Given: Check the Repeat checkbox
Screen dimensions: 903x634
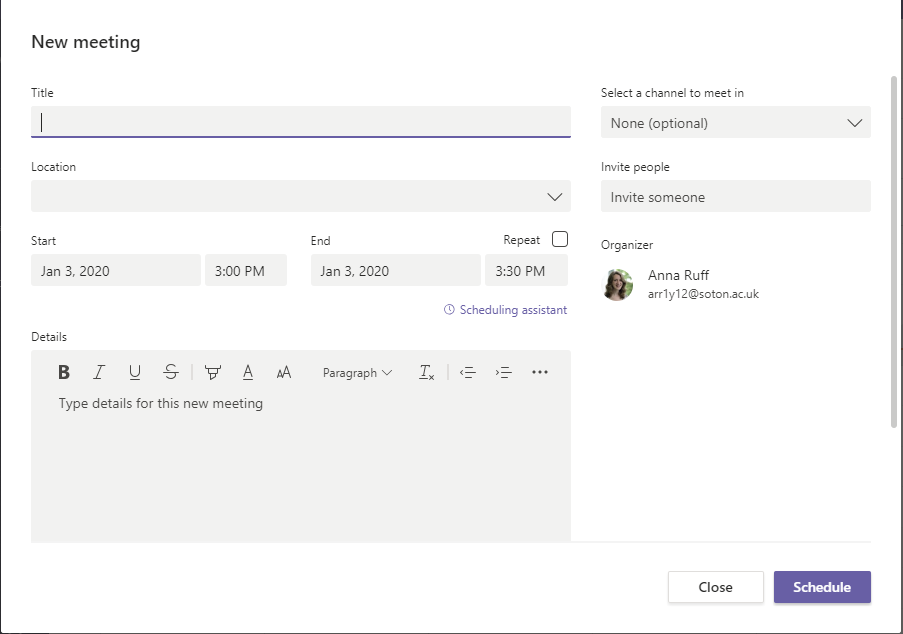Looking at the screenshot, I should (560, 239).
